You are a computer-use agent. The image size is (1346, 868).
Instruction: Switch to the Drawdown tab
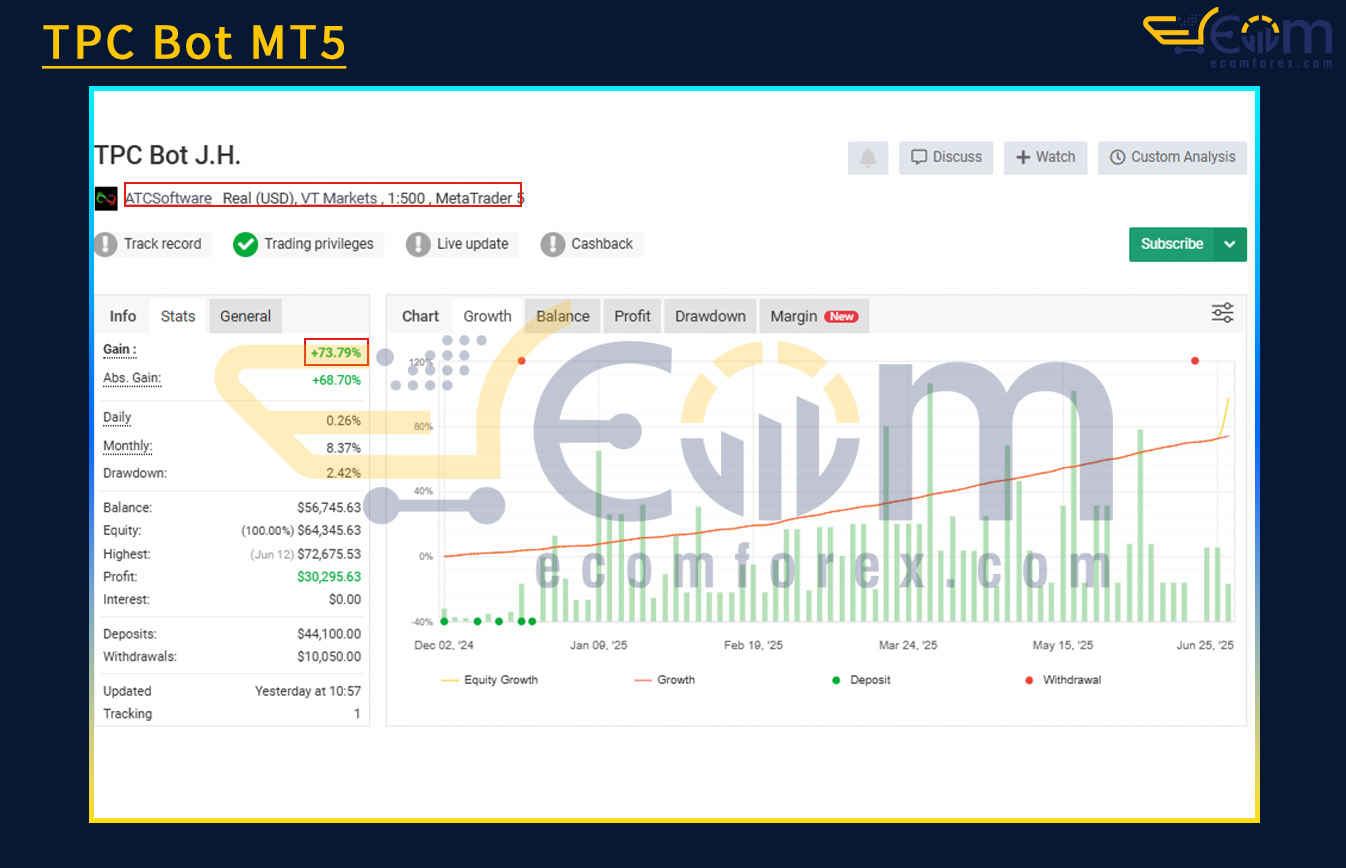[x=710, y=316]
